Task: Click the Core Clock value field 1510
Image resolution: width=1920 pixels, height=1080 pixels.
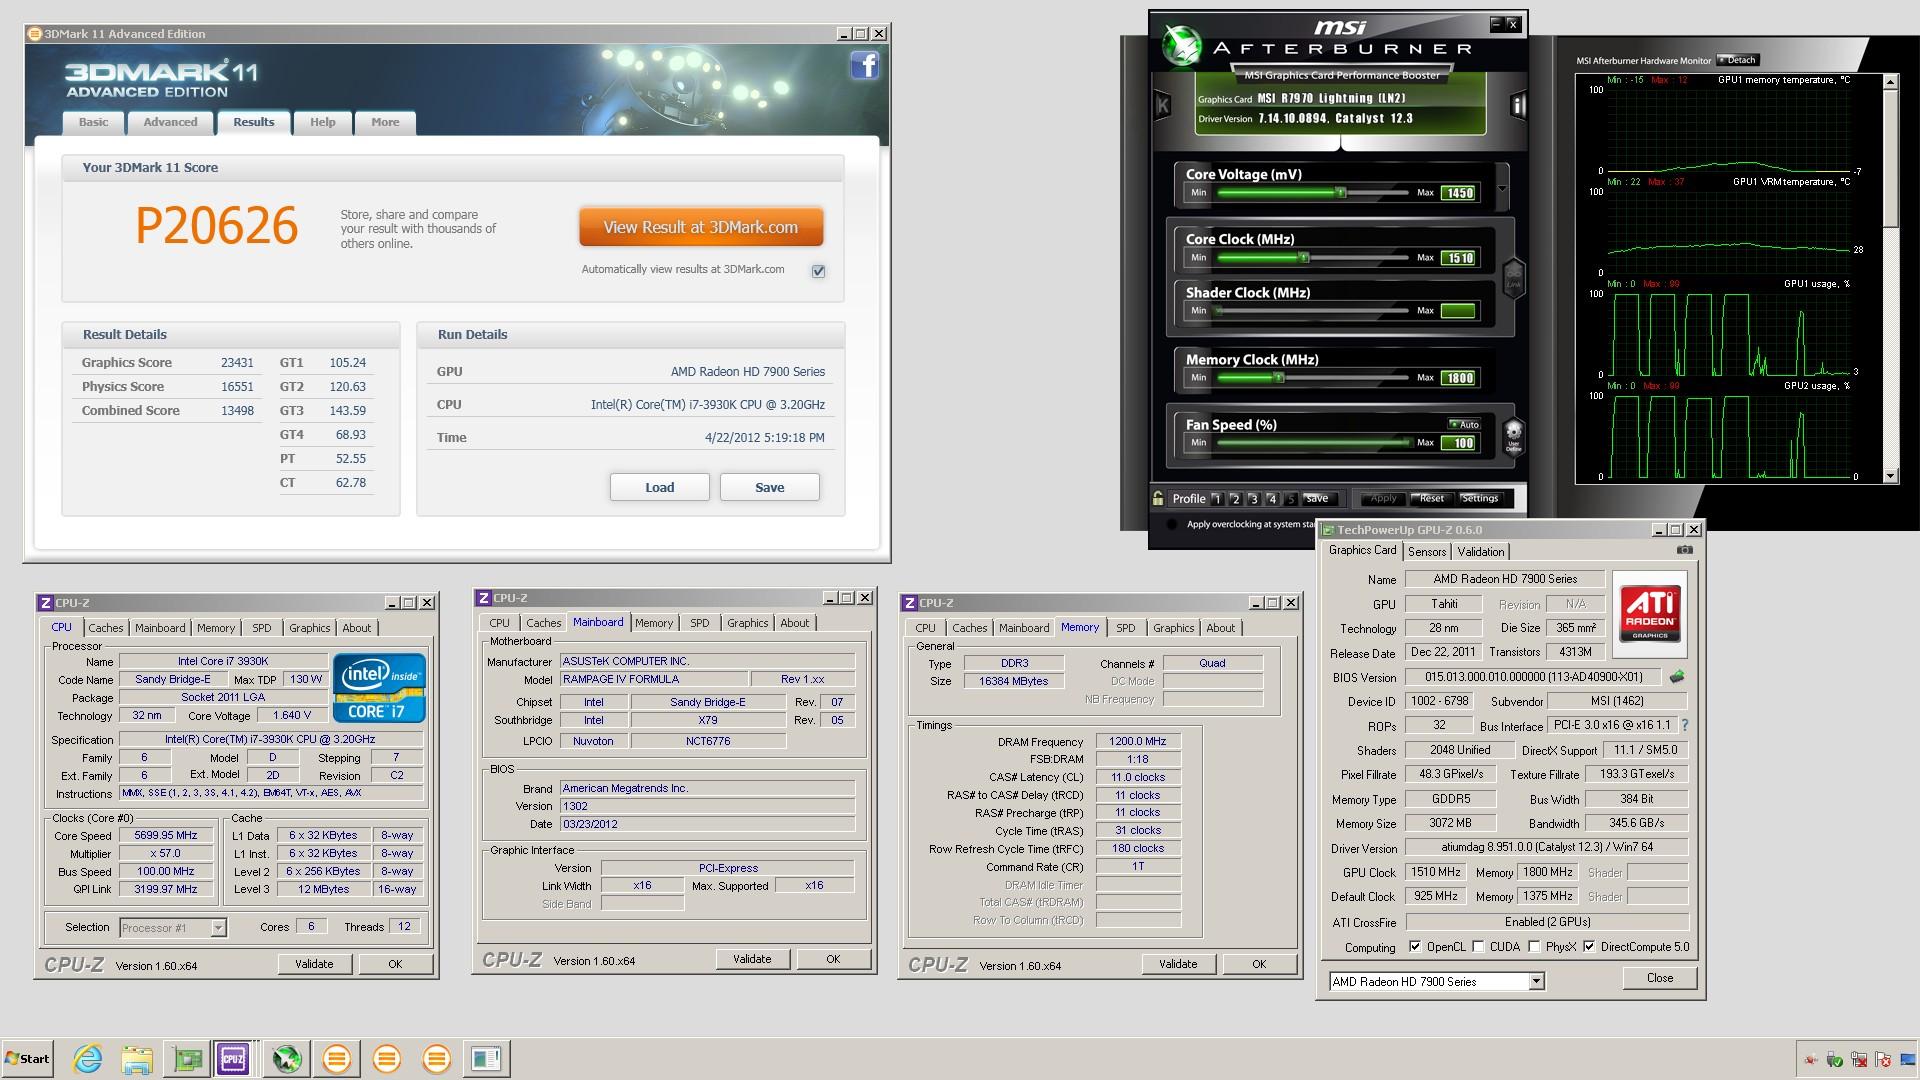Action: [x=1459, y=258]
